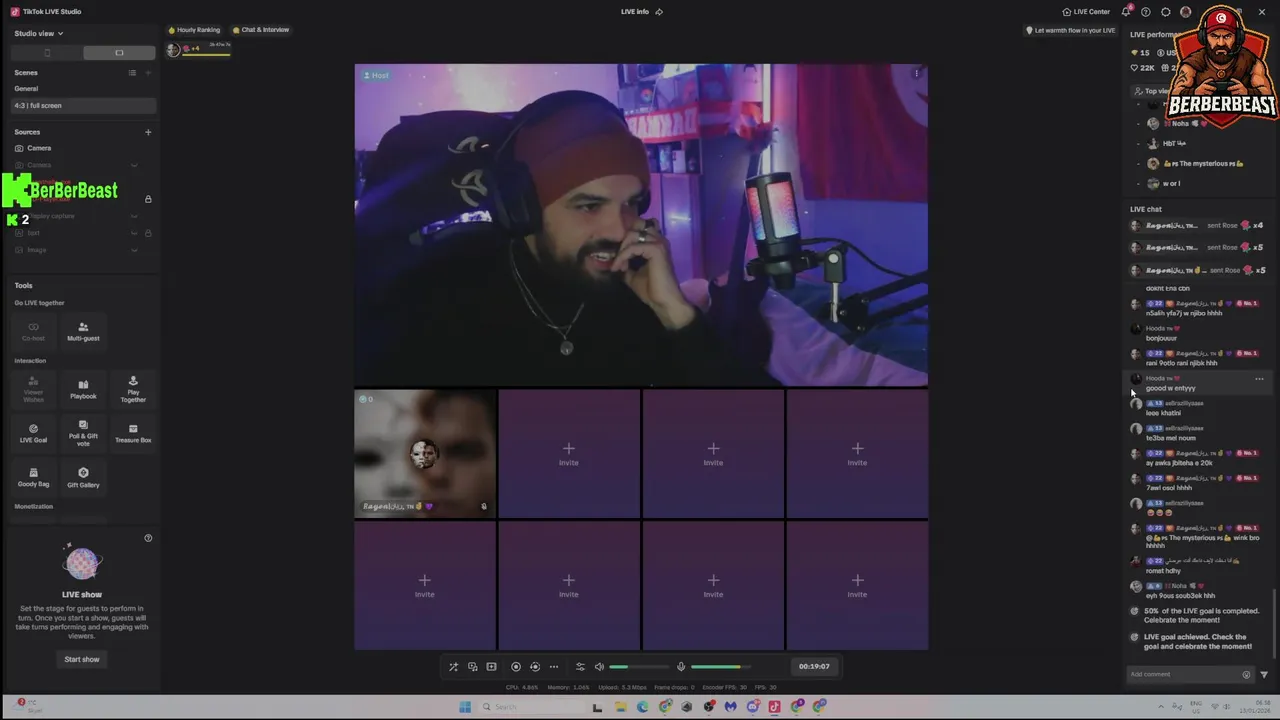1280x720 pixels.
Task: Open the notifications bell
Action: click(x=1126, y=12)
